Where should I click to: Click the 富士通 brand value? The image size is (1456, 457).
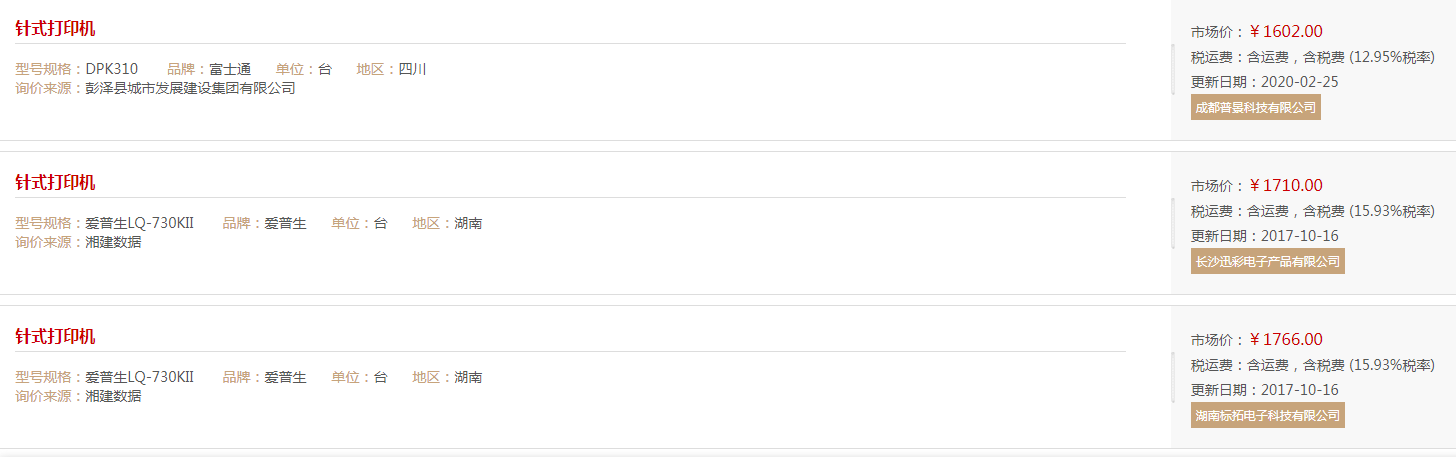point(230,69)
